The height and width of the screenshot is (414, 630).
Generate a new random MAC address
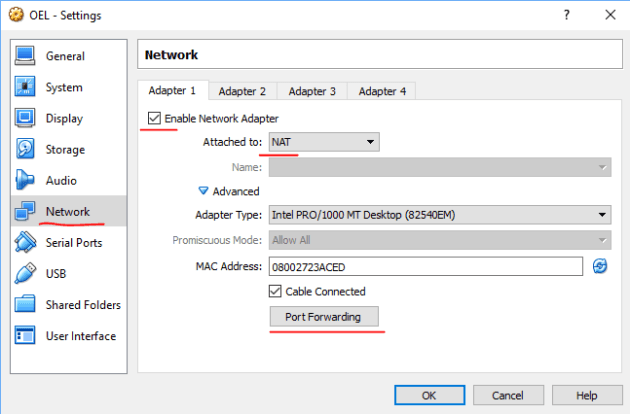(600, 266)
